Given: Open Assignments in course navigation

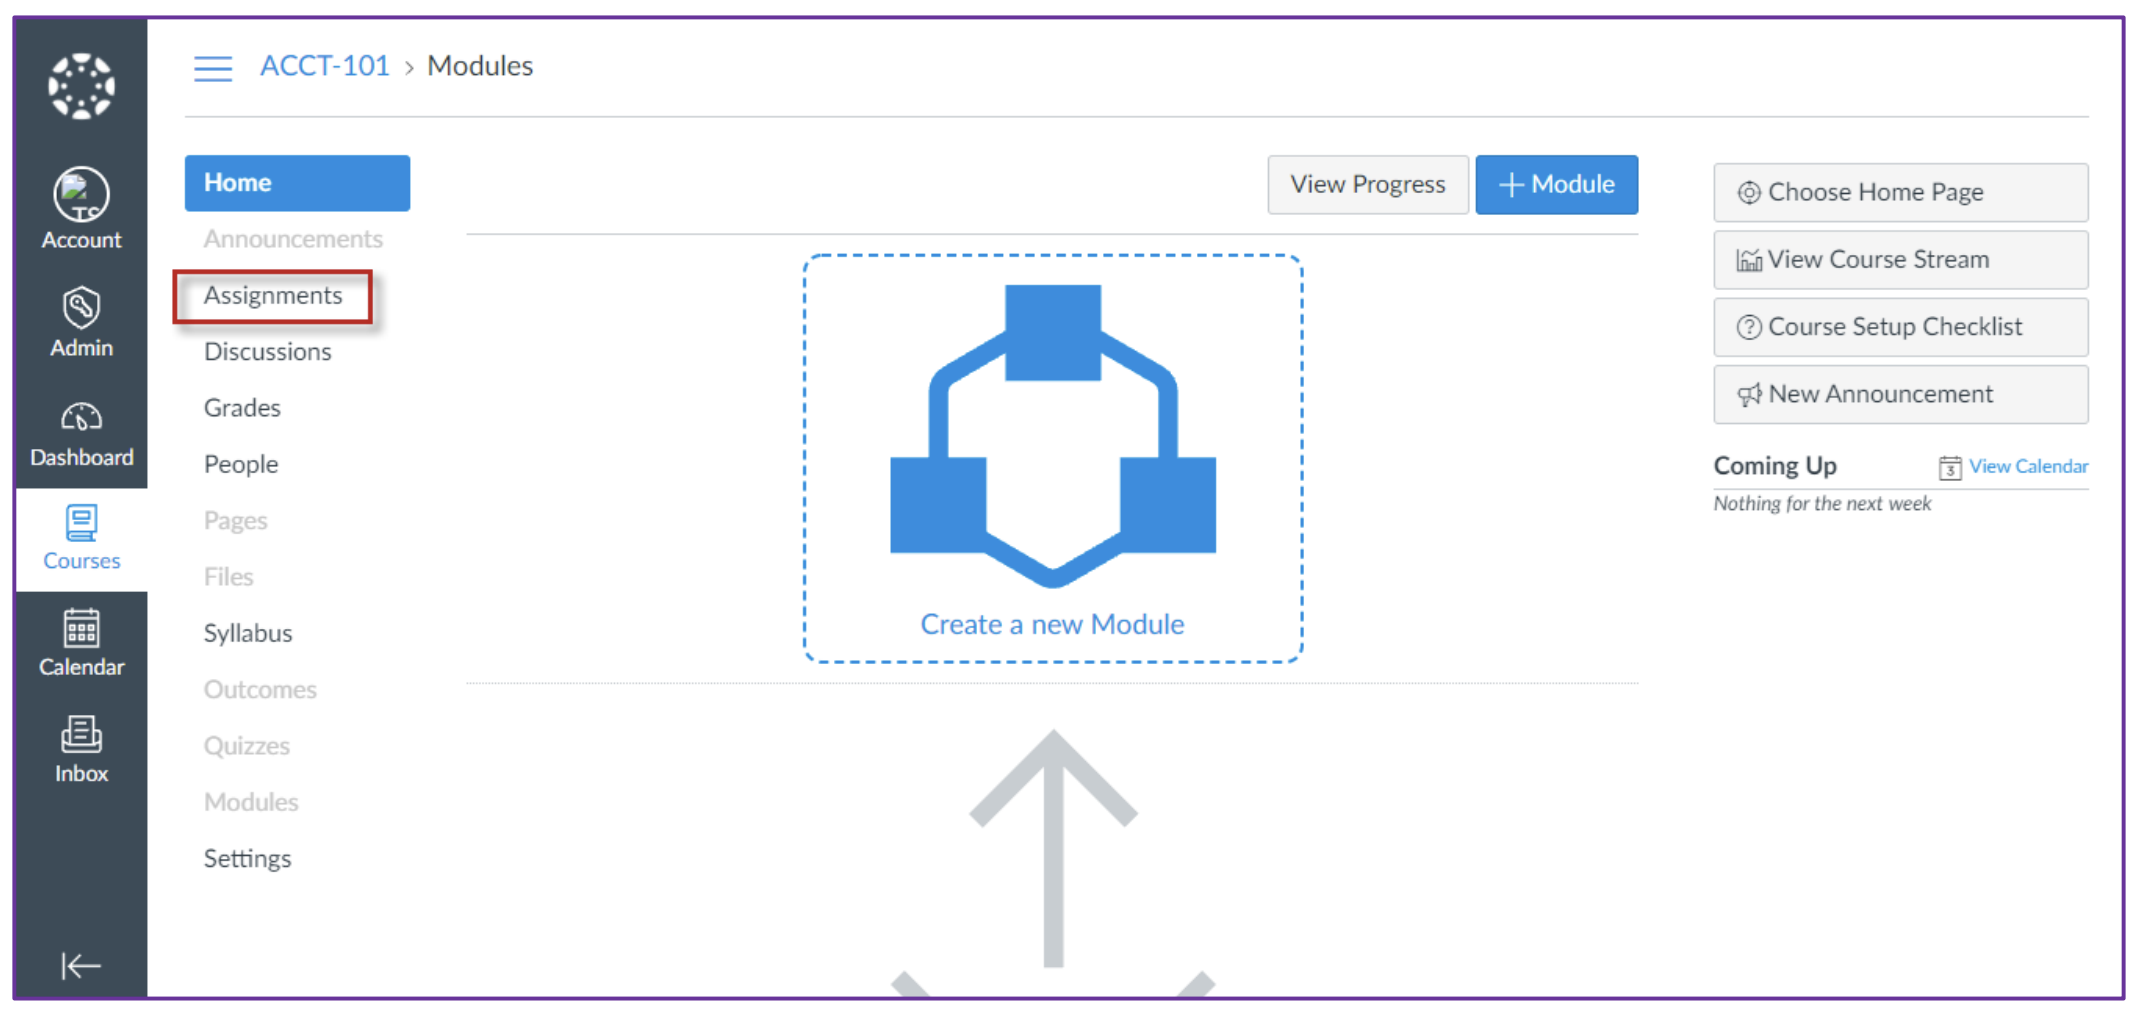Looking at the screenshot, I should (x=273, y=295).
